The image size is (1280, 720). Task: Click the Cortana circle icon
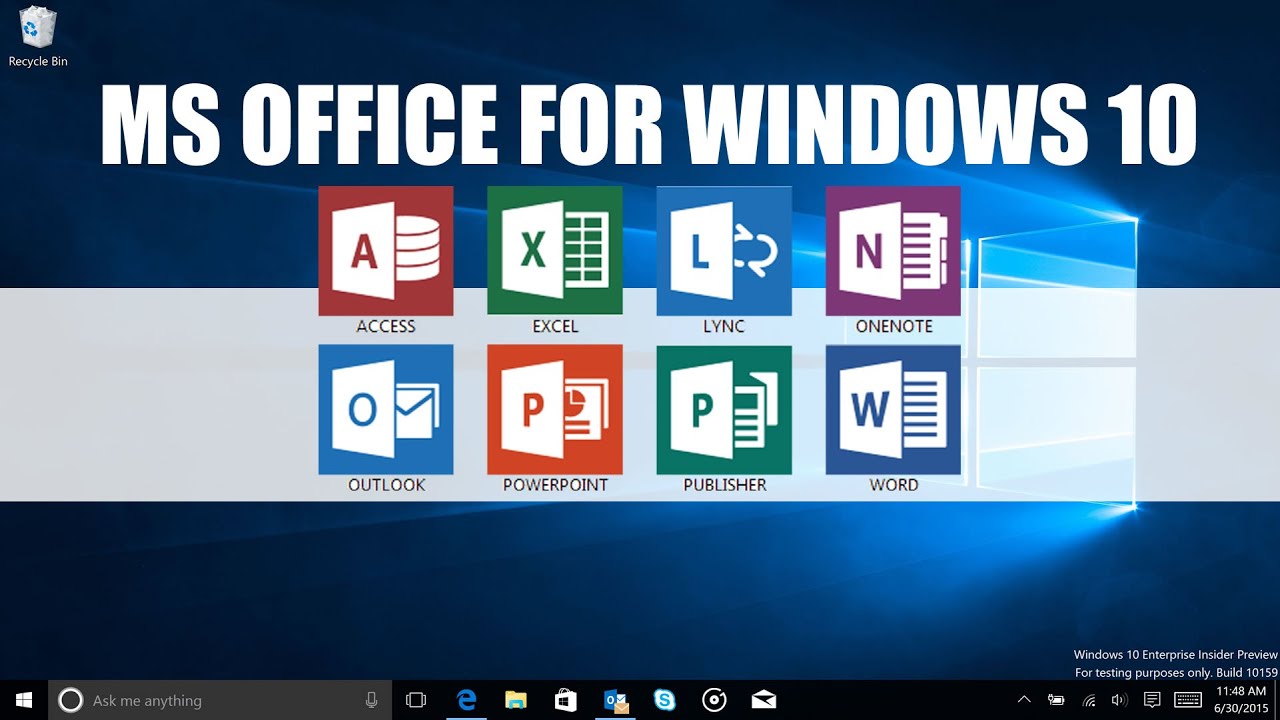click(x=70, y=700)
